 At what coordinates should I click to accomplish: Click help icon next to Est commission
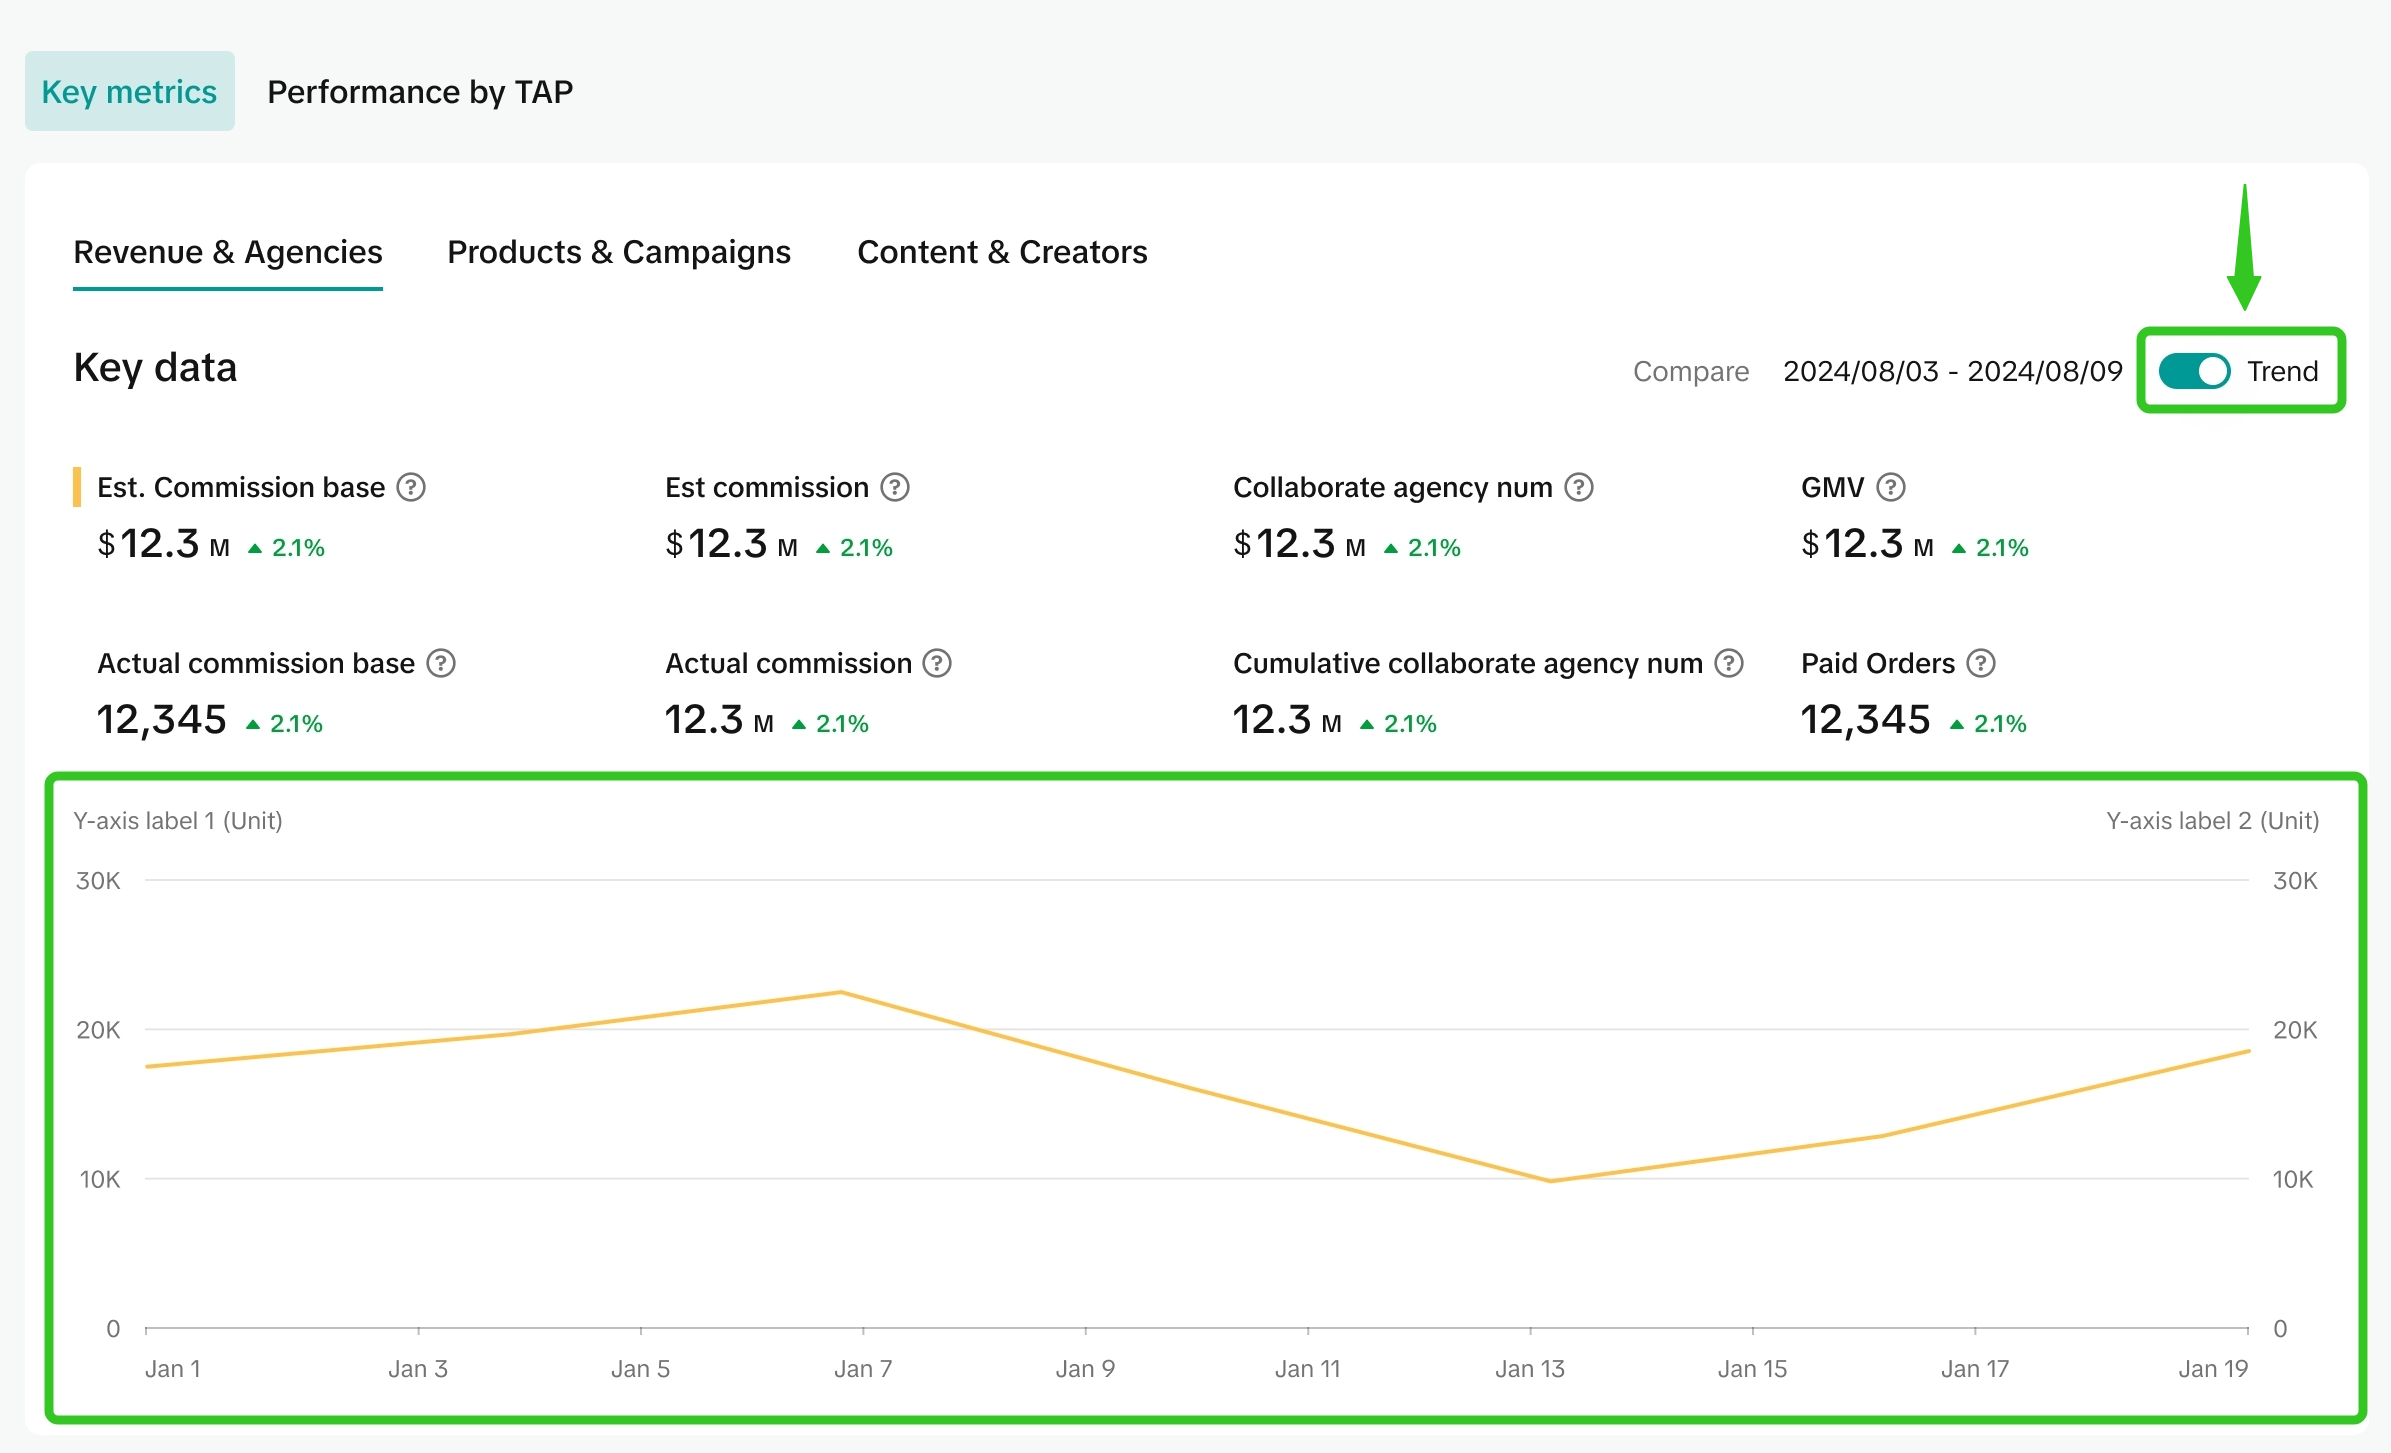coord(894,487)
